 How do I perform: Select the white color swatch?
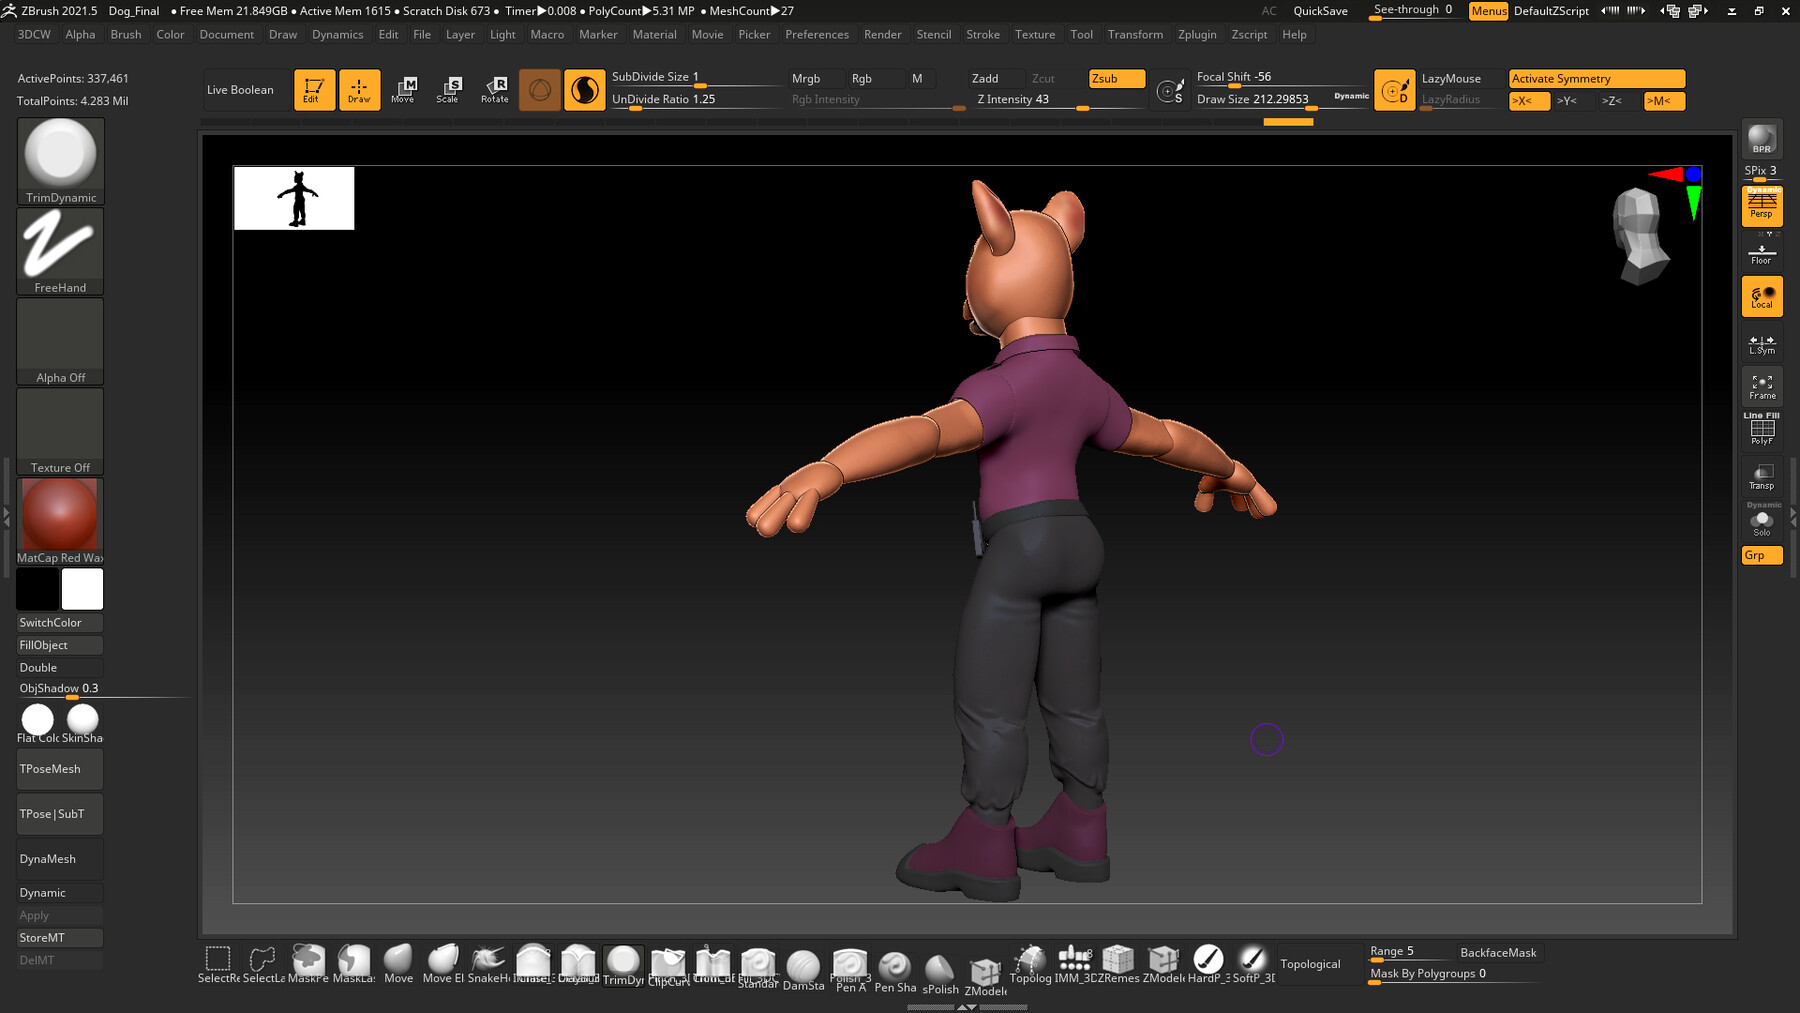pyautogui.click(x=82, y=589)
